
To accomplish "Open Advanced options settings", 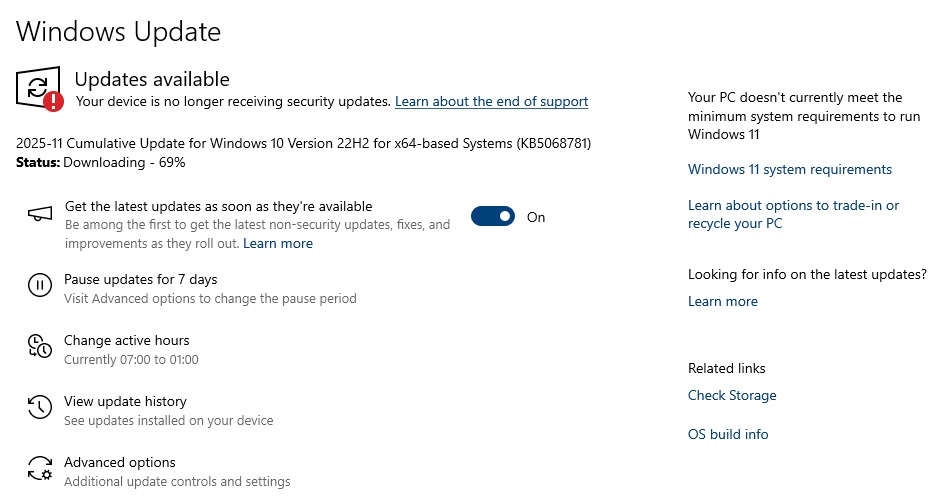I will pos(119,462).
